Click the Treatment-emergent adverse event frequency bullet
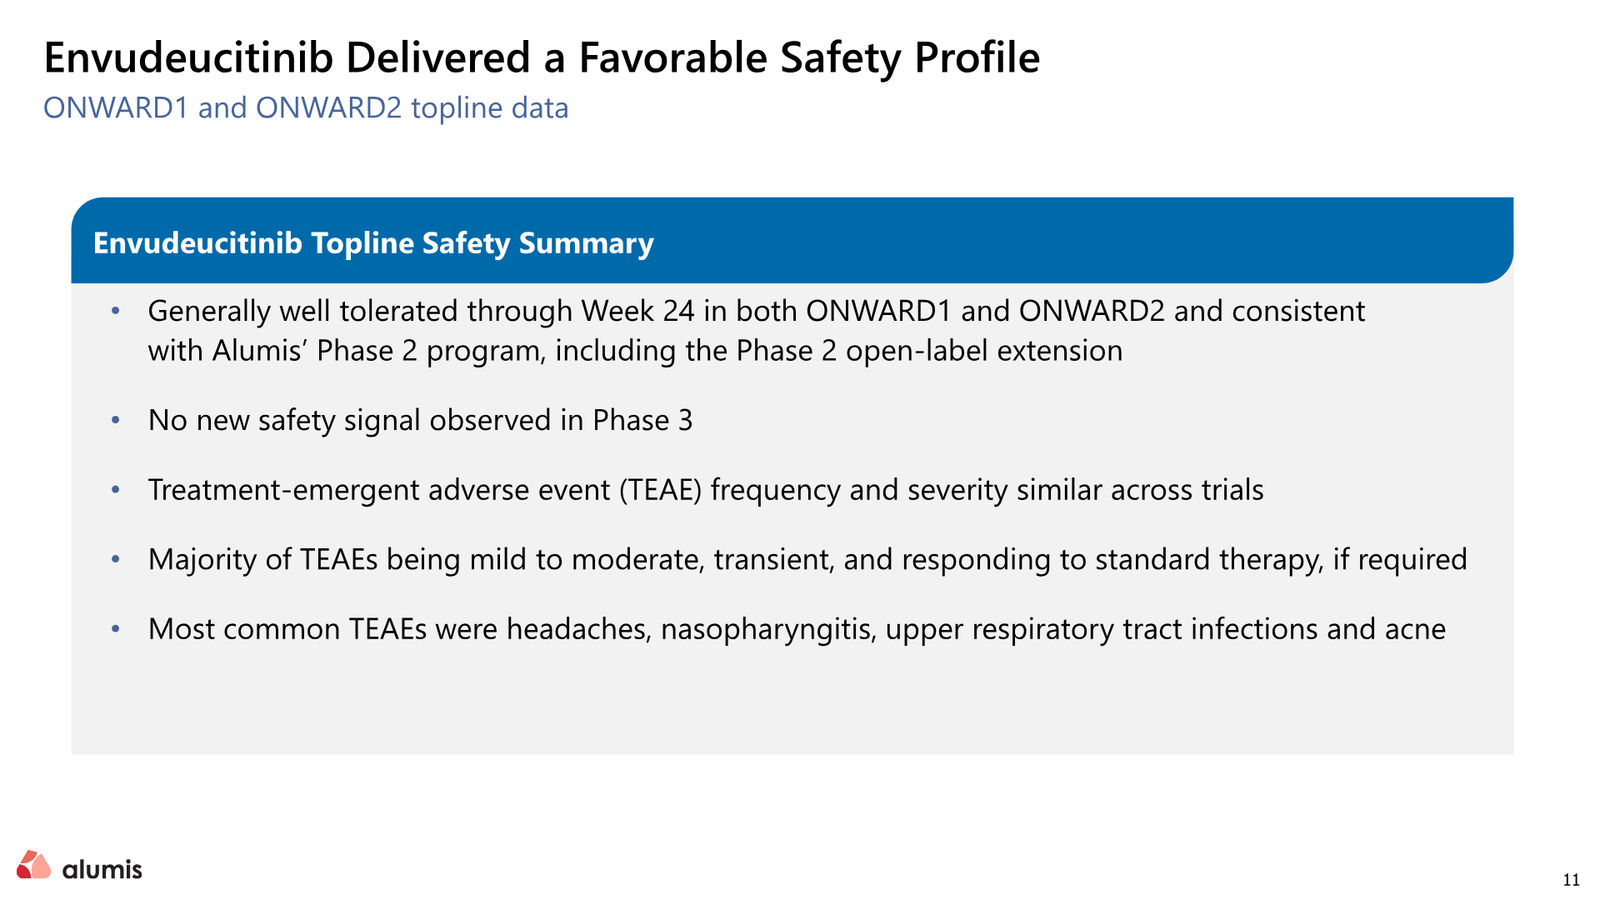 pos(706,490)
